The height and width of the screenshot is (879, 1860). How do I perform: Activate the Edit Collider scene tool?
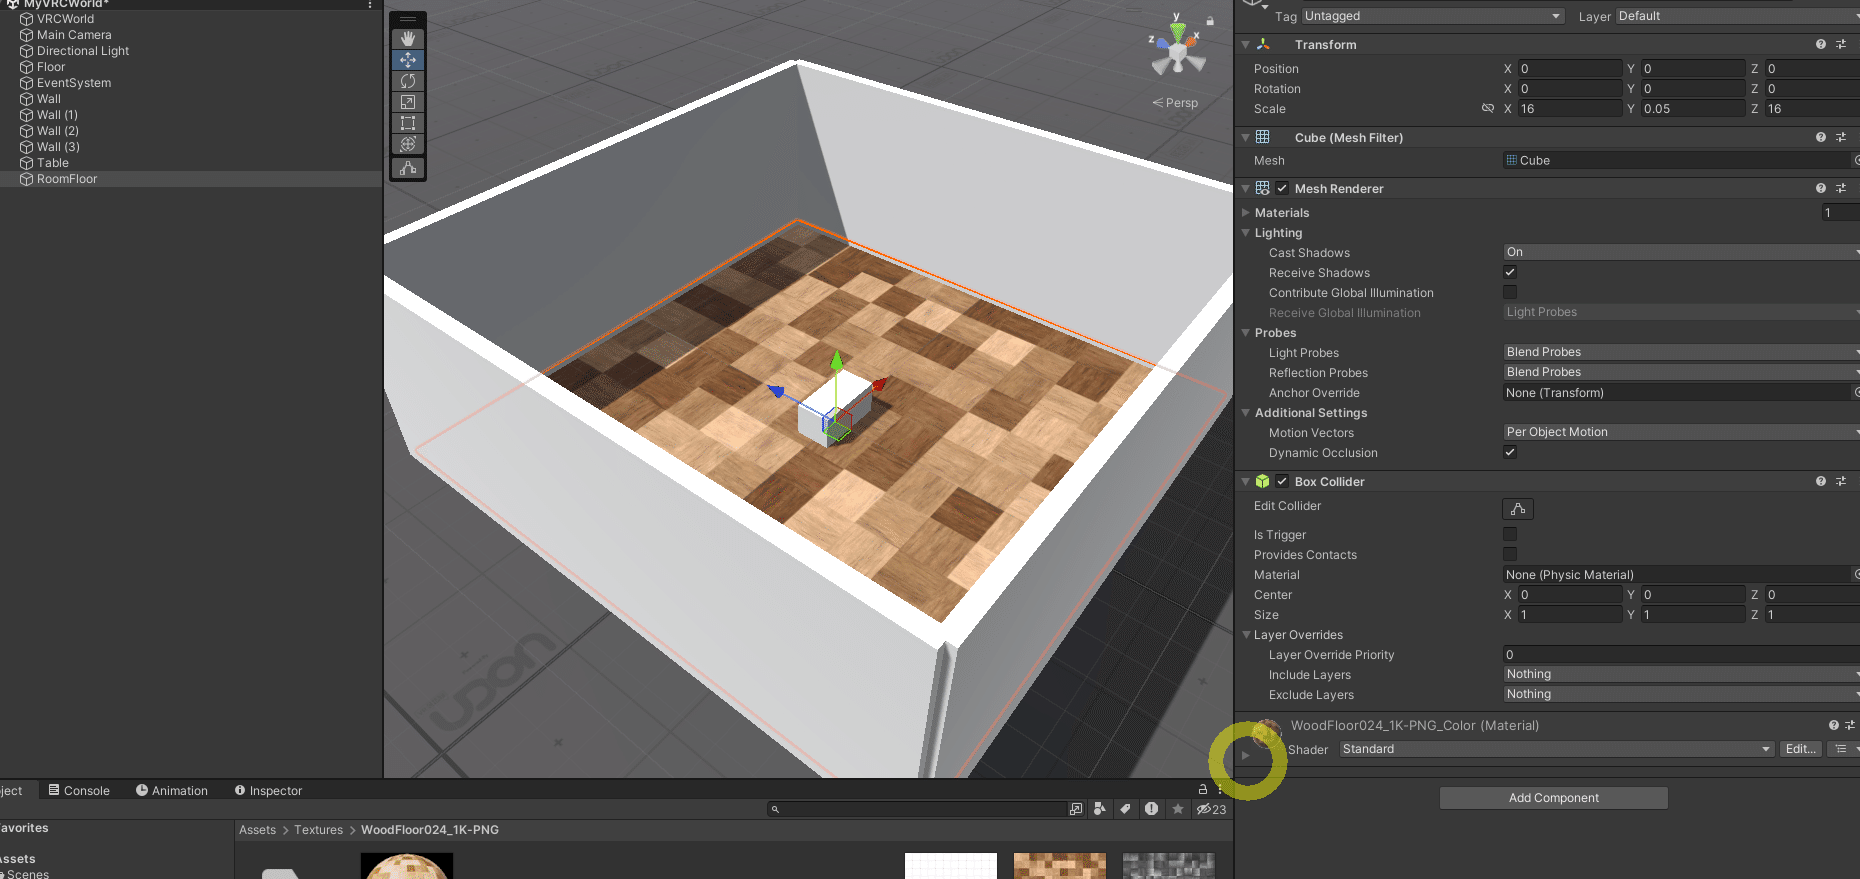pos(408,168)
